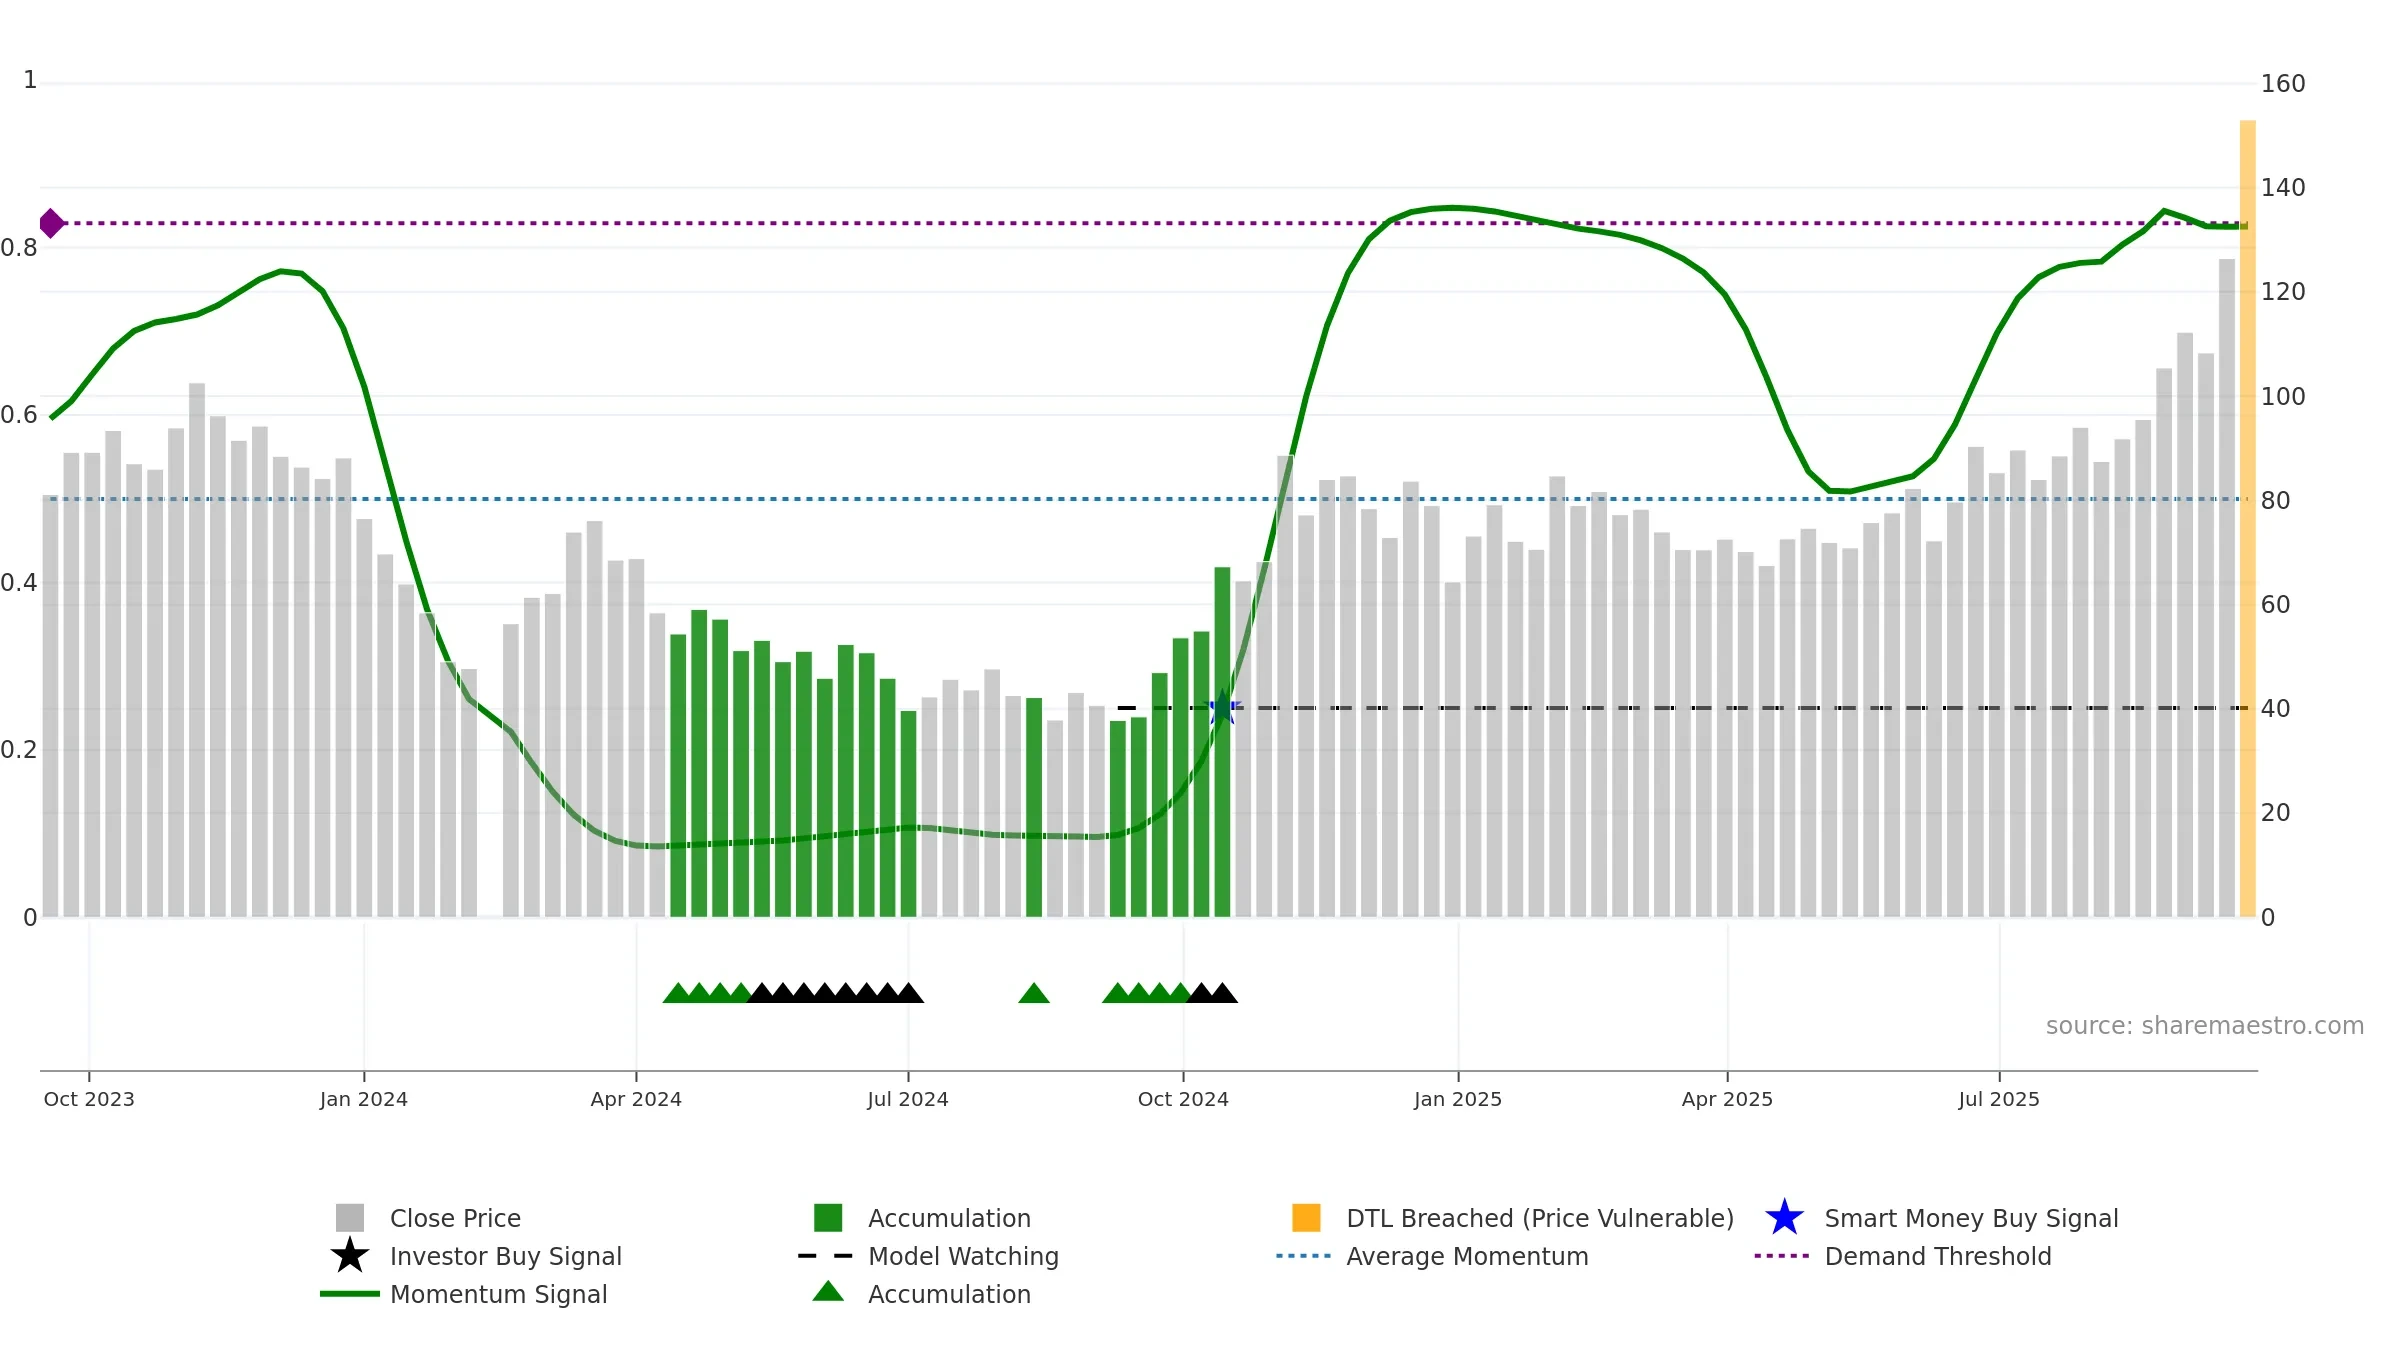This screenshot has height=1350, width=2400.
Task: Toggle DTL Breached (Price Vulnerable) legend label
Action: [x=1540, y=1218]
